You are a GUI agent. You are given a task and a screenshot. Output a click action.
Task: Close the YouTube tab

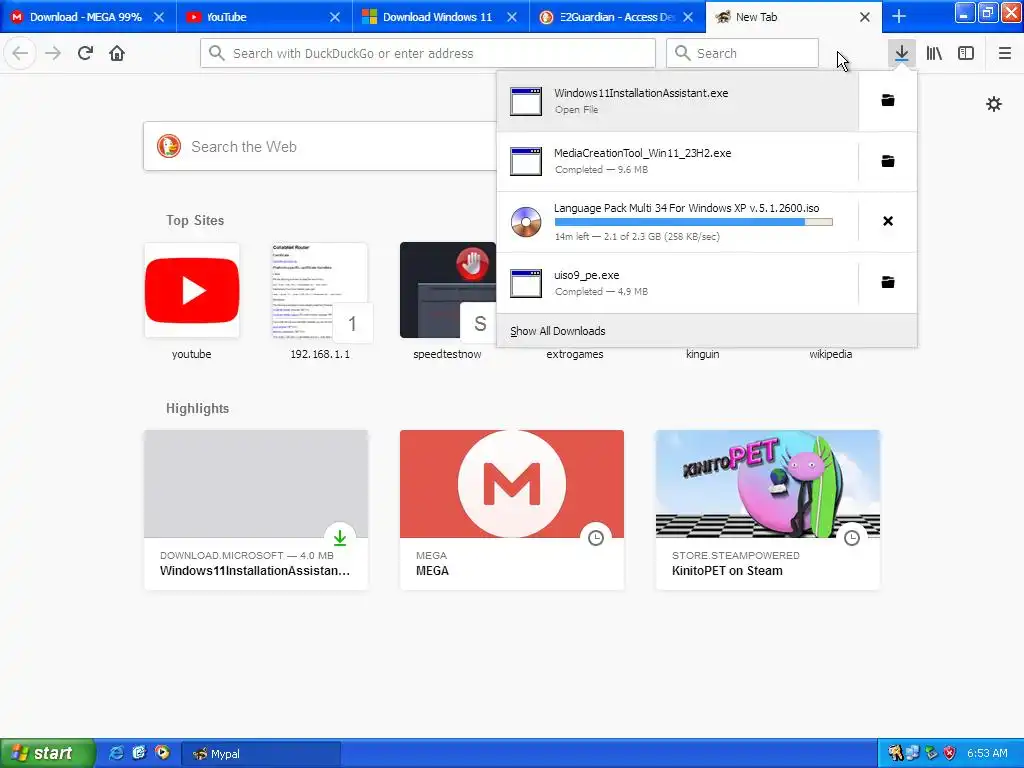tap(334, 17)
